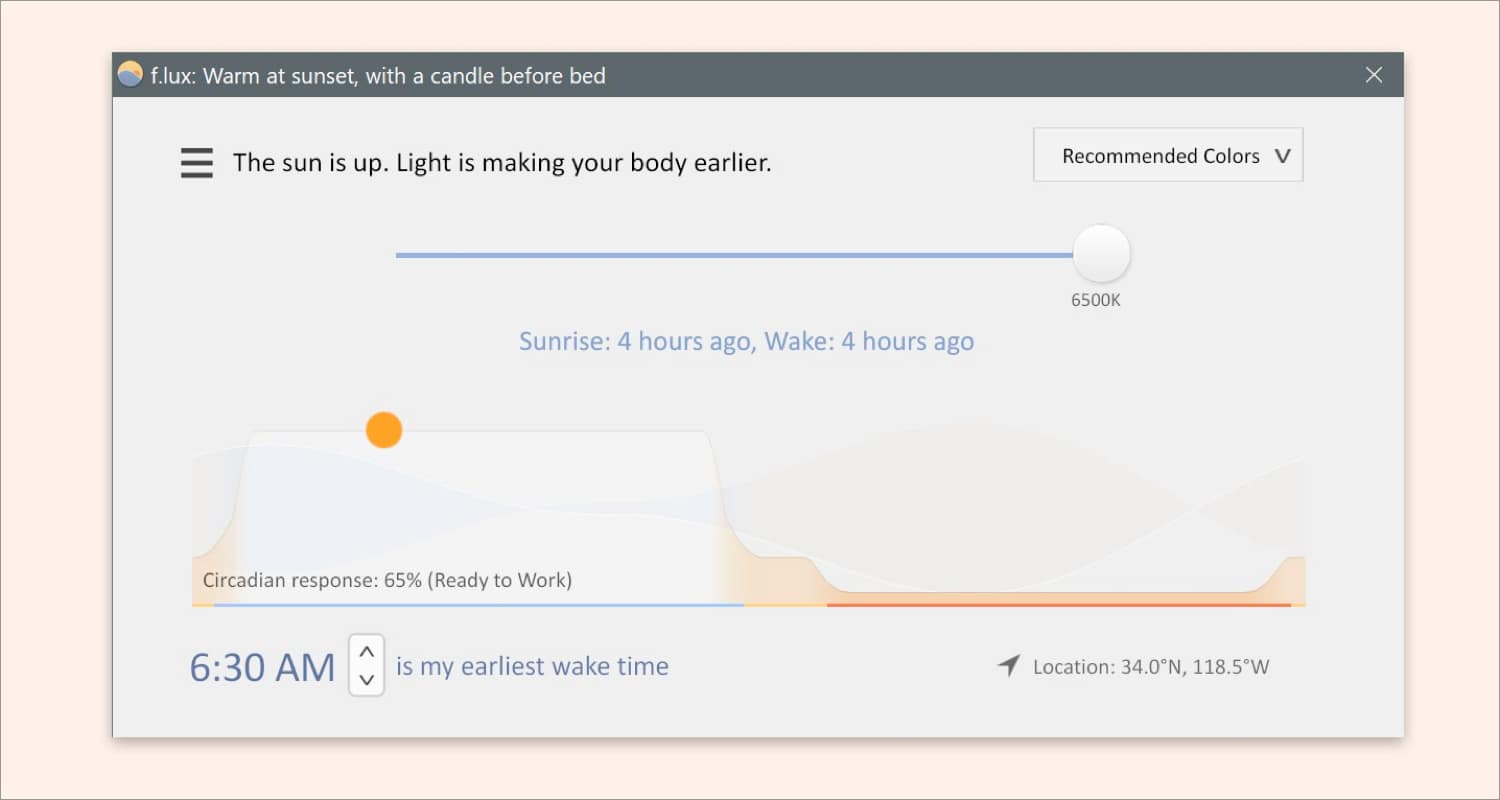Click the f.lux window title text
The width and height of the screenshot is (1500, 800).
378,76
